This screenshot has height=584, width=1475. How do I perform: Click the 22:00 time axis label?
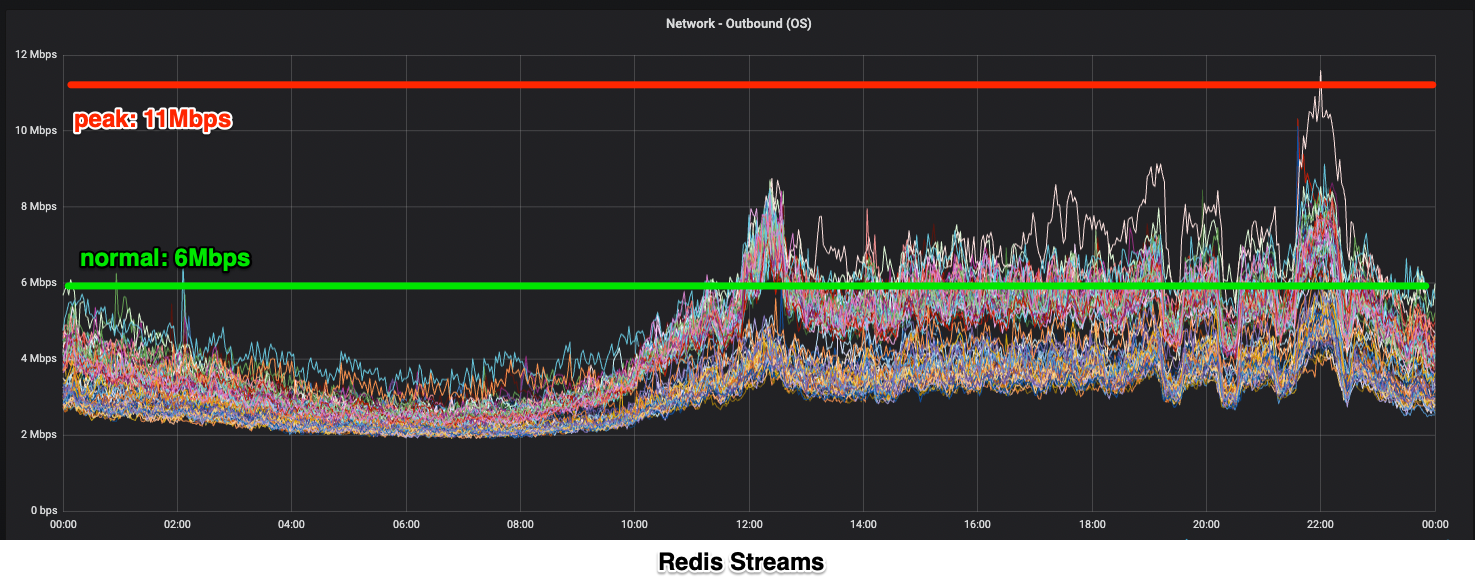pyautogui.click(x=1321, y=524)
